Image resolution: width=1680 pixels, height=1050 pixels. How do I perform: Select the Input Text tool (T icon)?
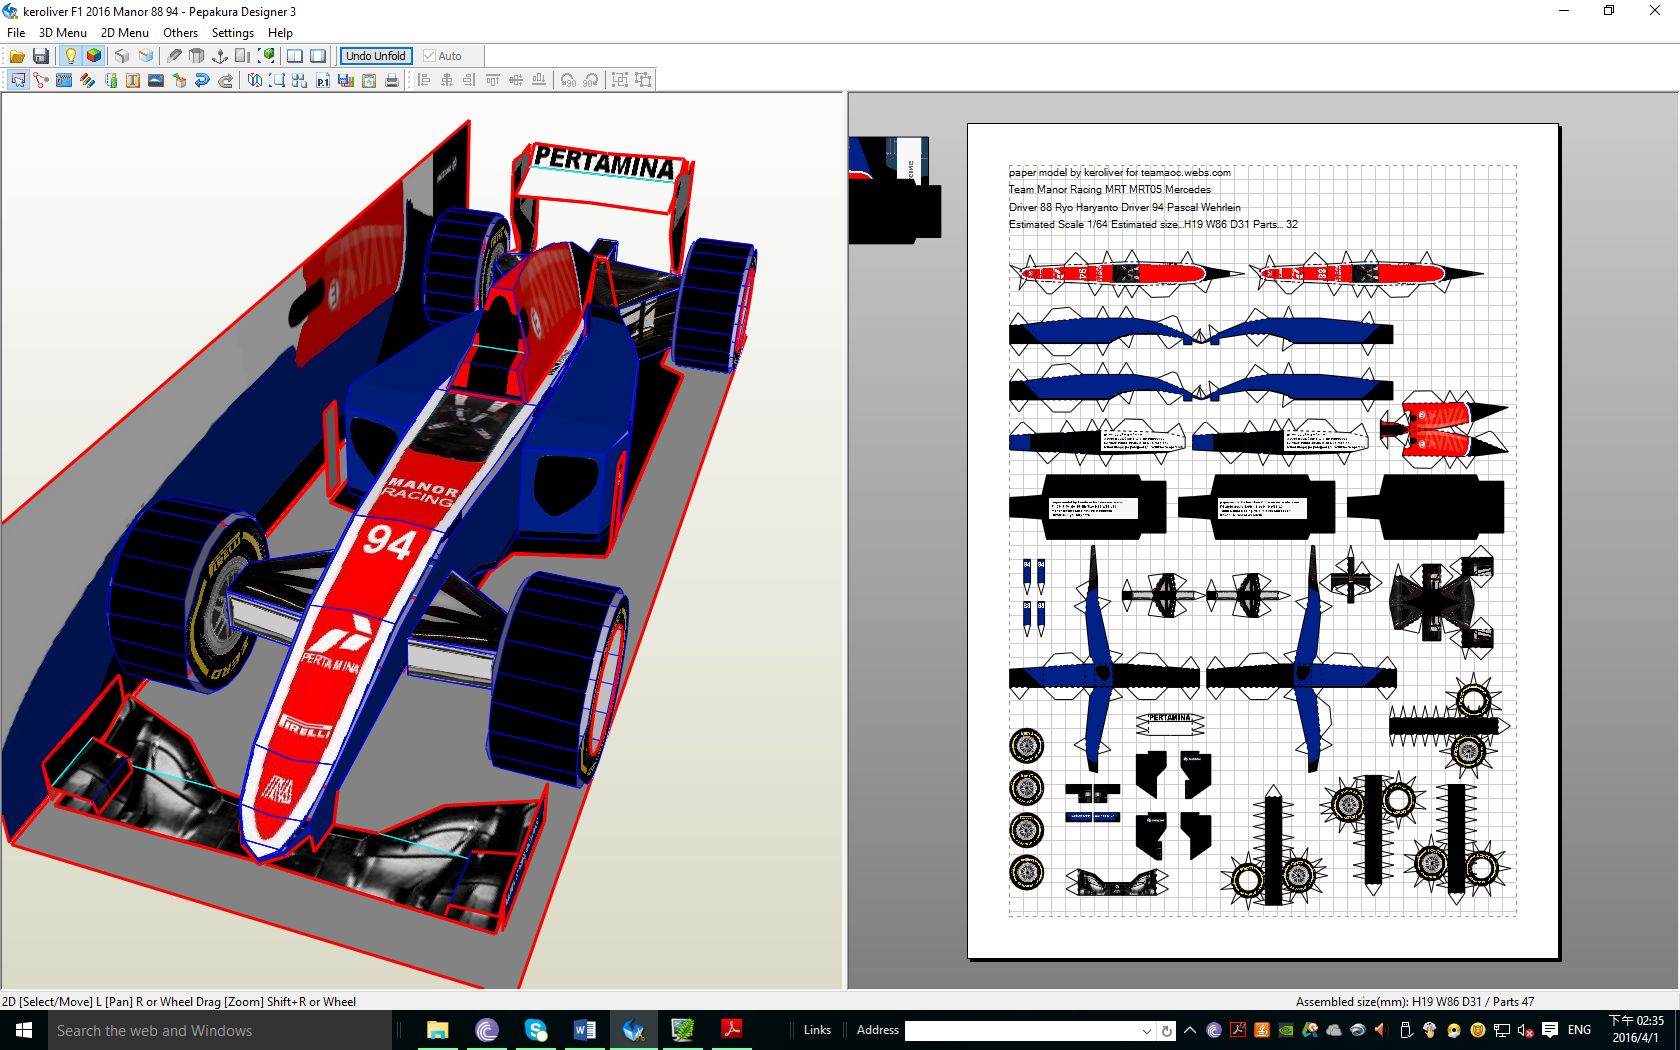tap(133, 80)
